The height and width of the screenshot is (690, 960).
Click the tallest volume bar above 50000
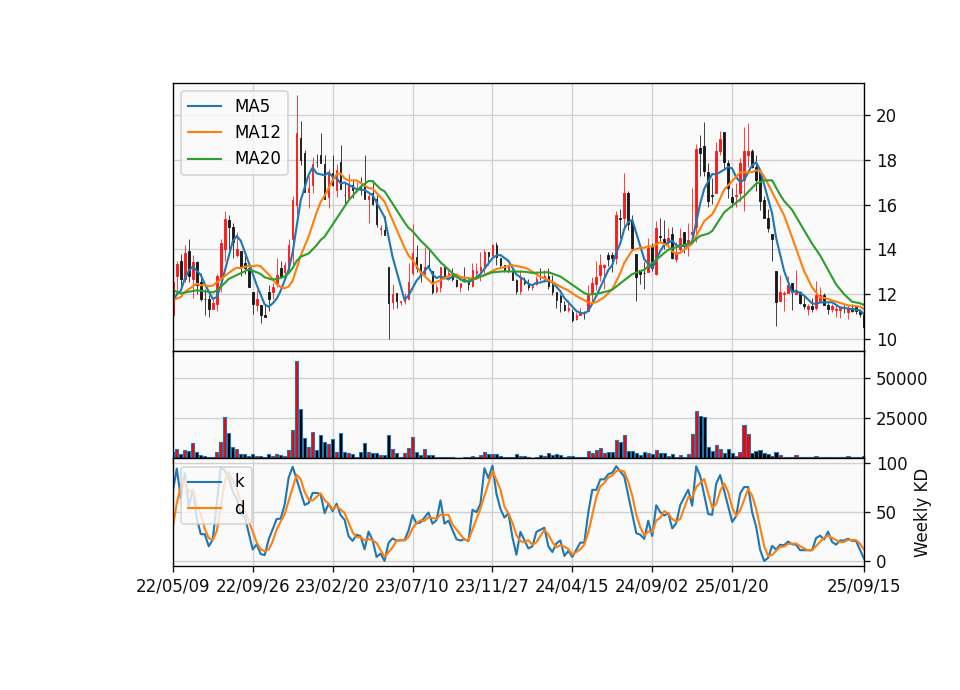297,410
